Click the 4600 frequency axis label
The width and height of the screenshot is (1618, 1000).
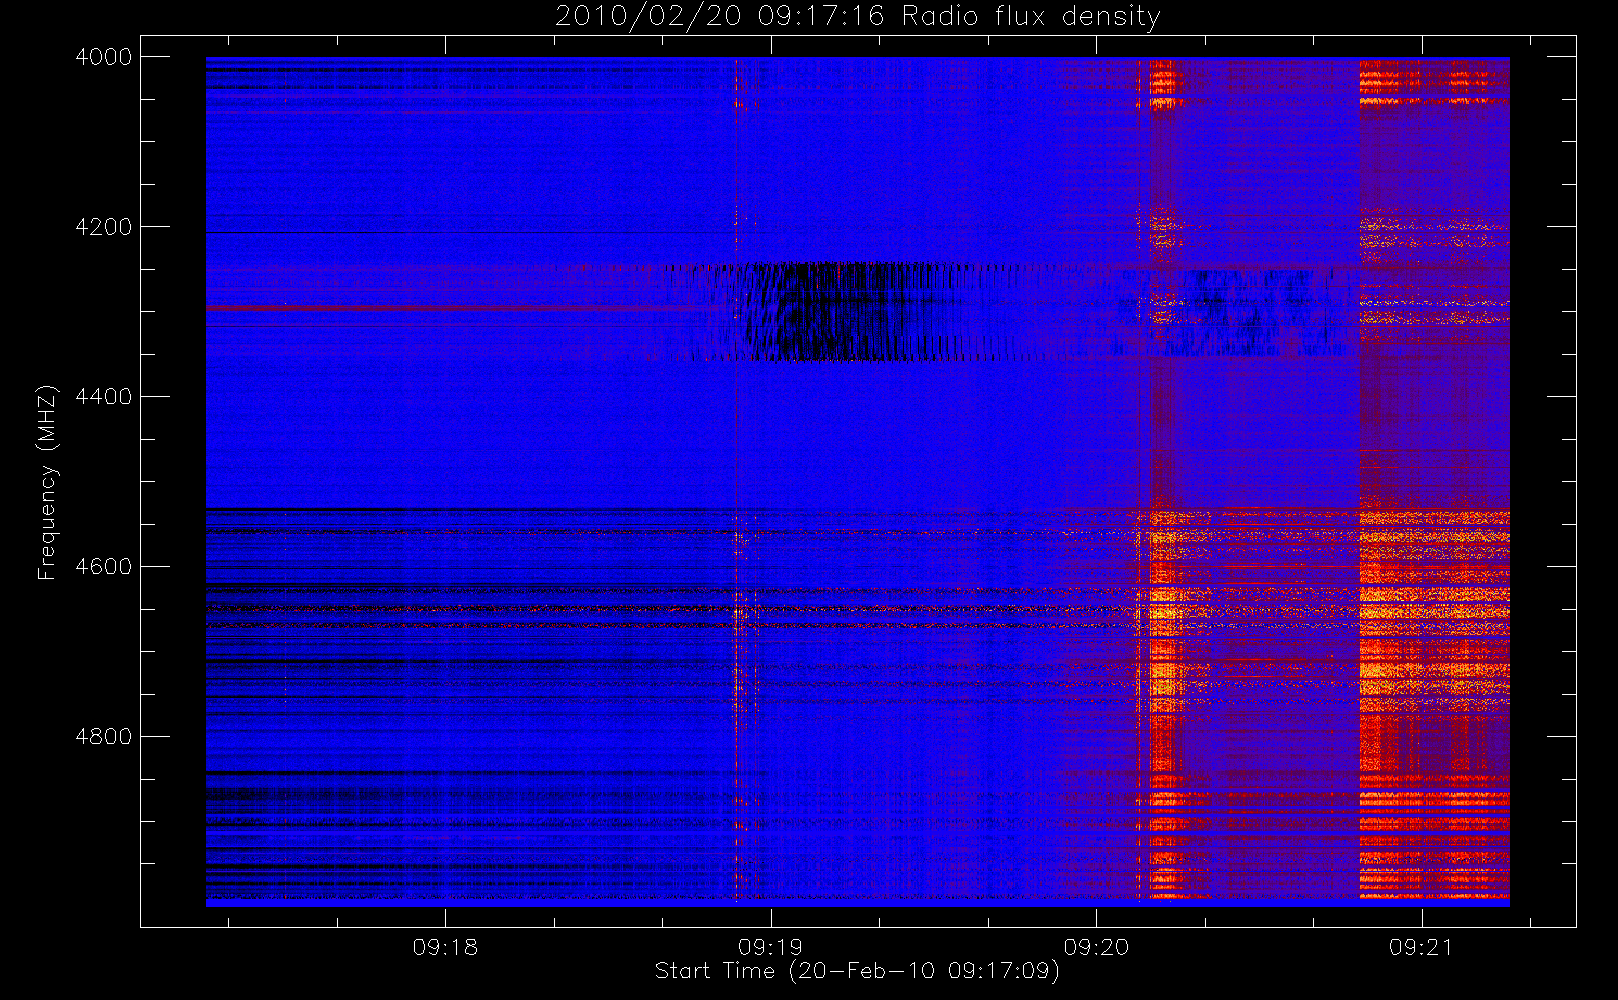point(104,567)
